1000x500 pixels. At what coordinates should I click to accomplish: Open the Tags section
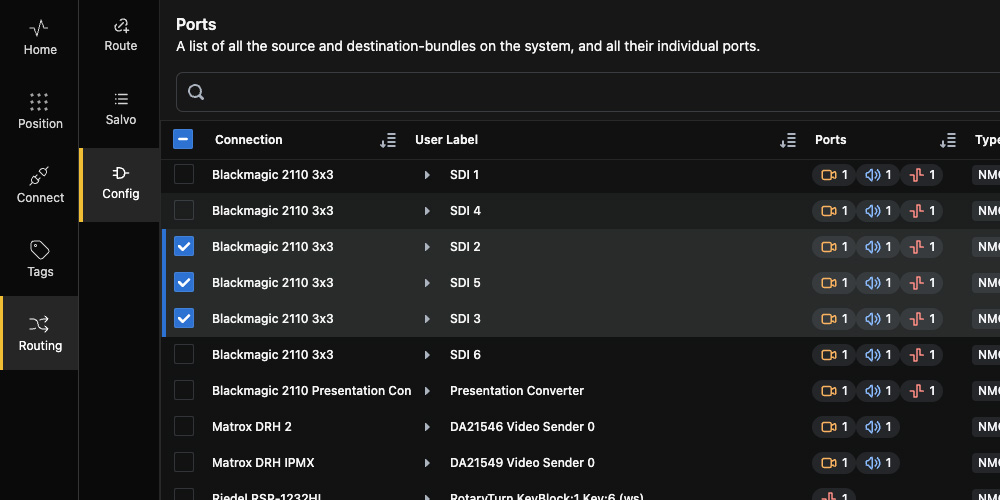pos(40,259)
